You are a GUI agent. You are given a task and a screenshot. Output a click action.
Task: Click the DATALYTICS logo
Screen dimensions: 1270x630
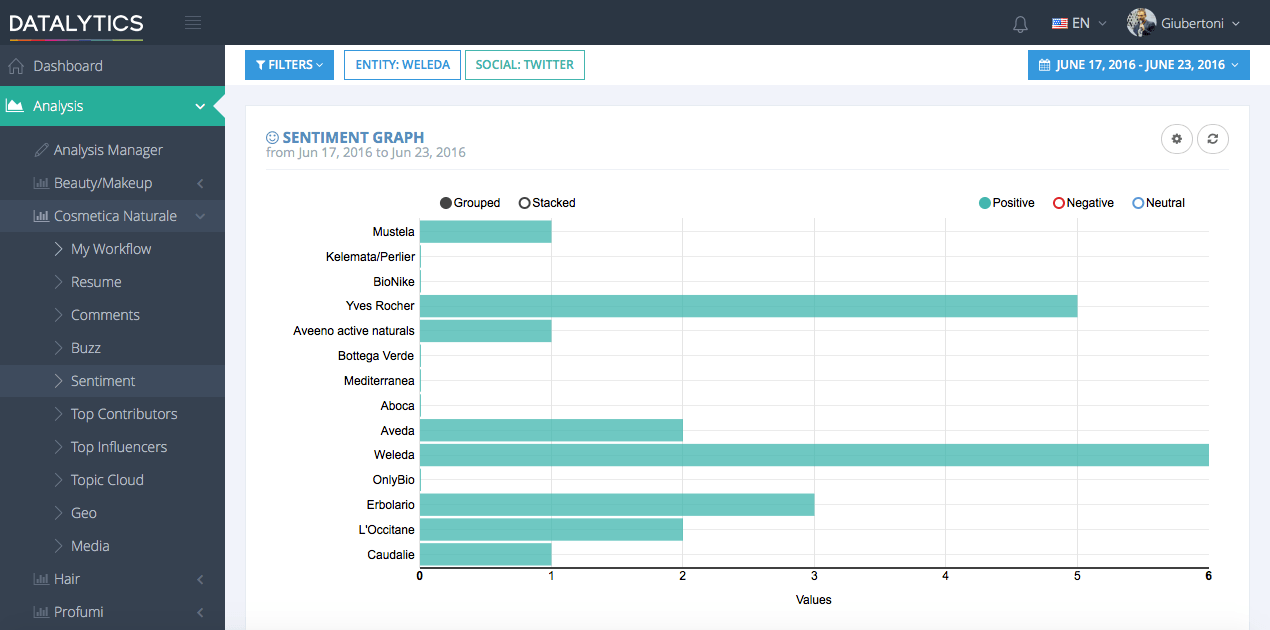point(76,24)
